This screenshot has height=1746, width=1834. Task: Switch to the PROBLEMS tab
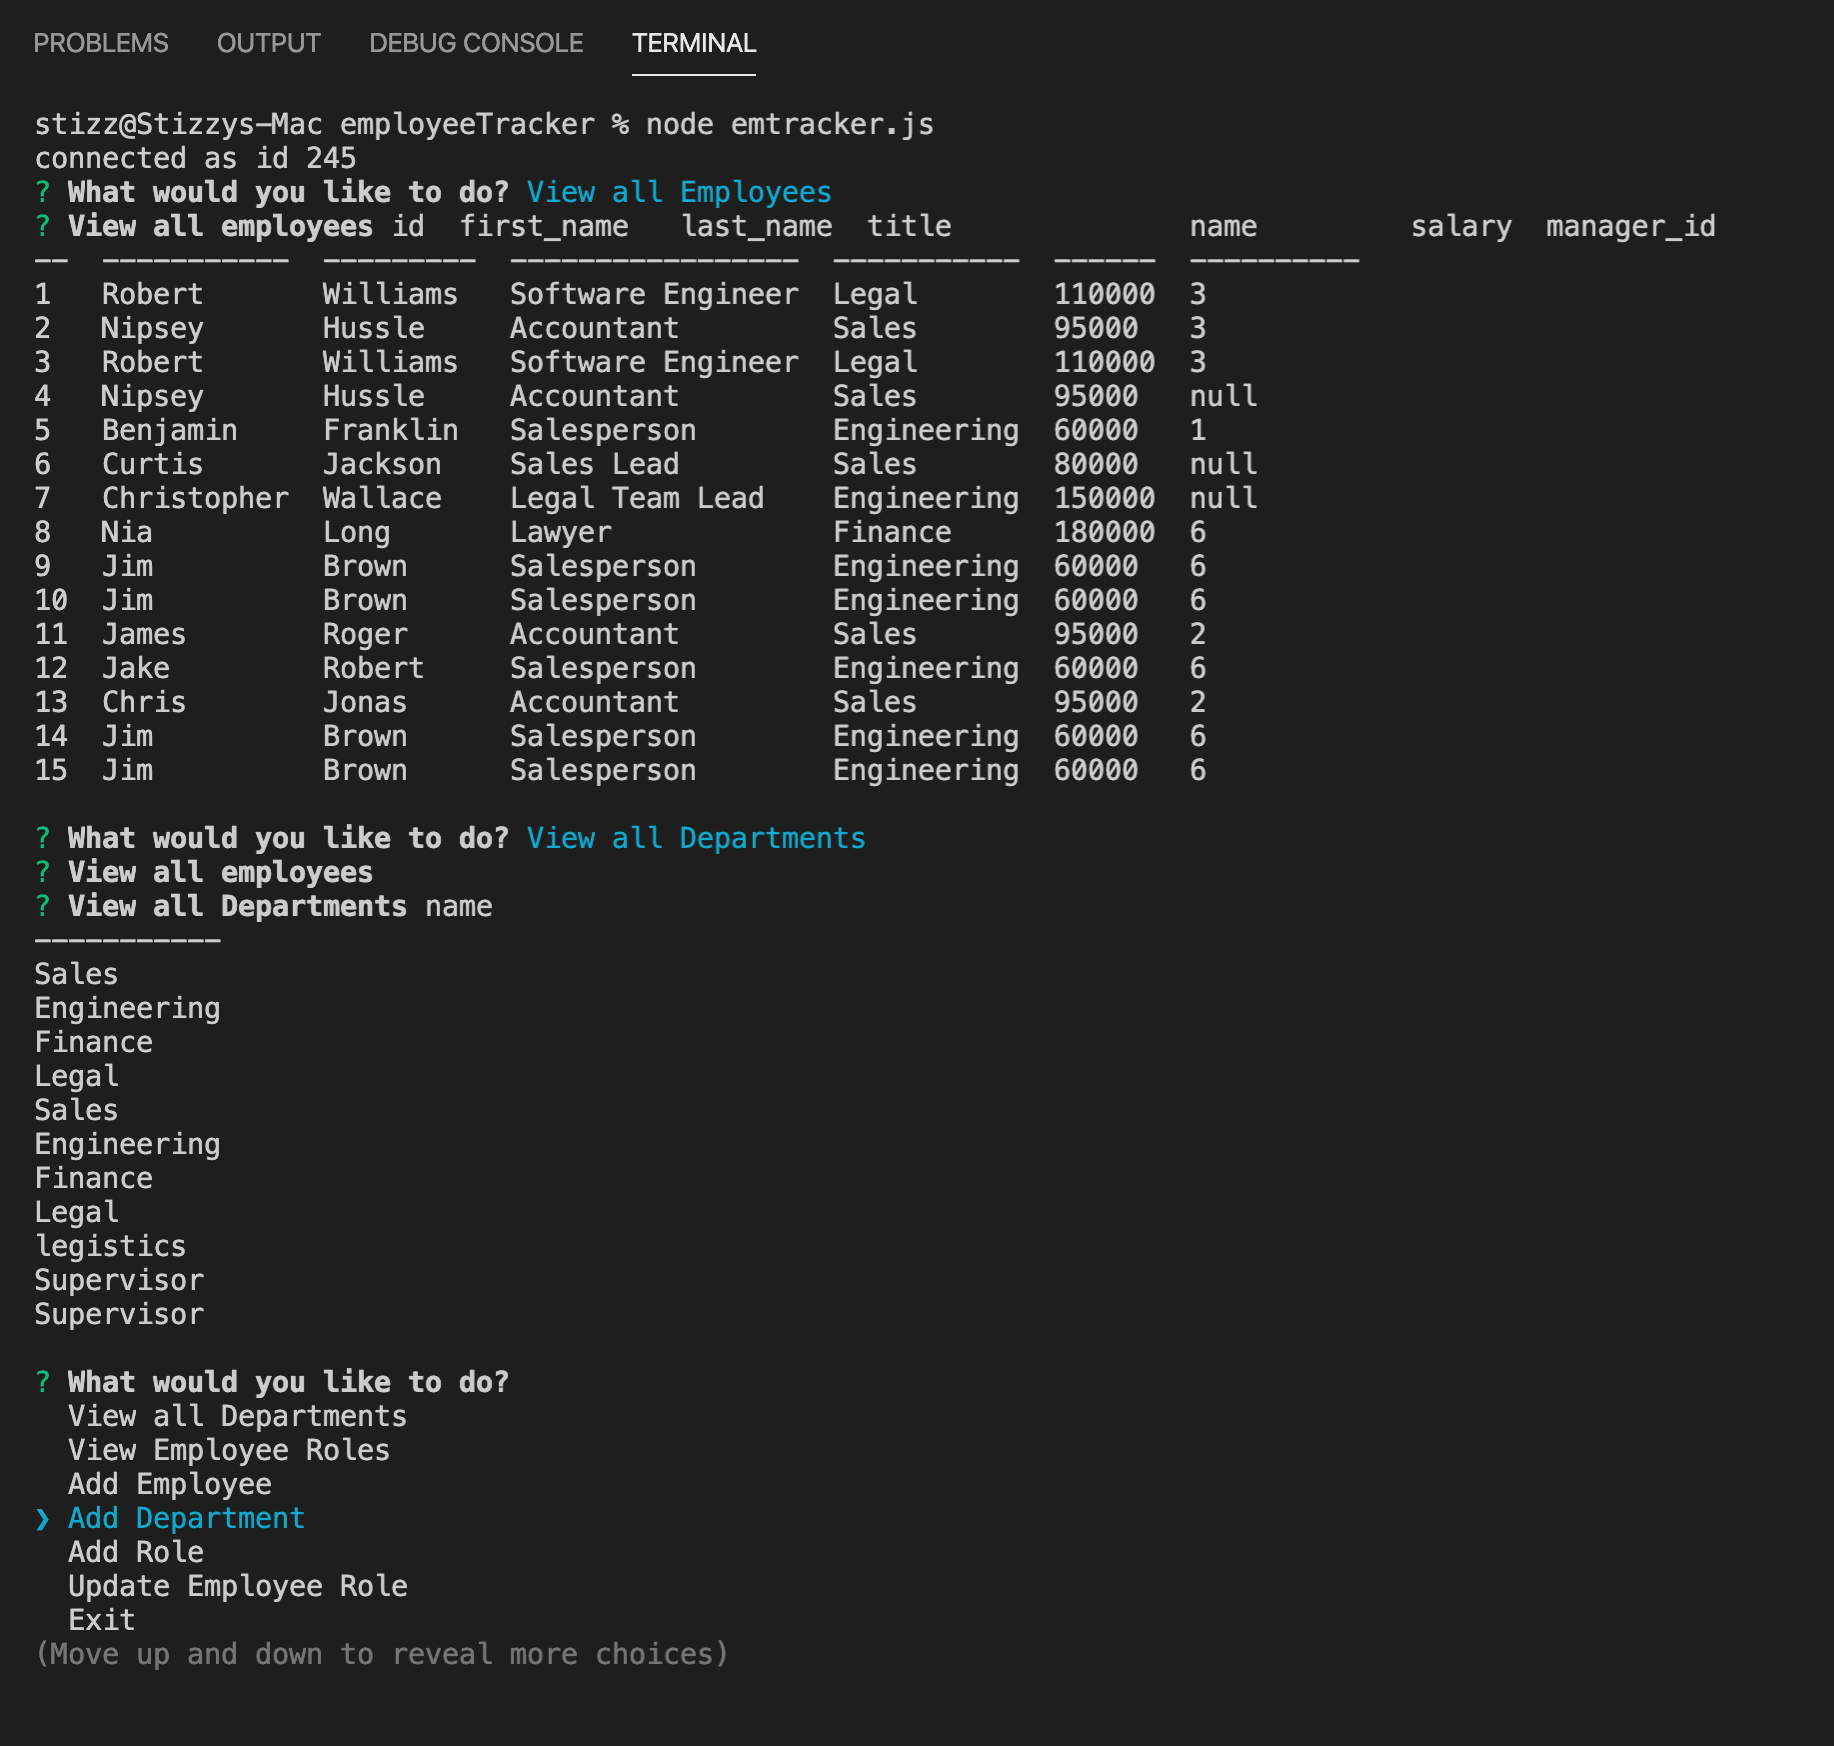(x=100, y=43)
